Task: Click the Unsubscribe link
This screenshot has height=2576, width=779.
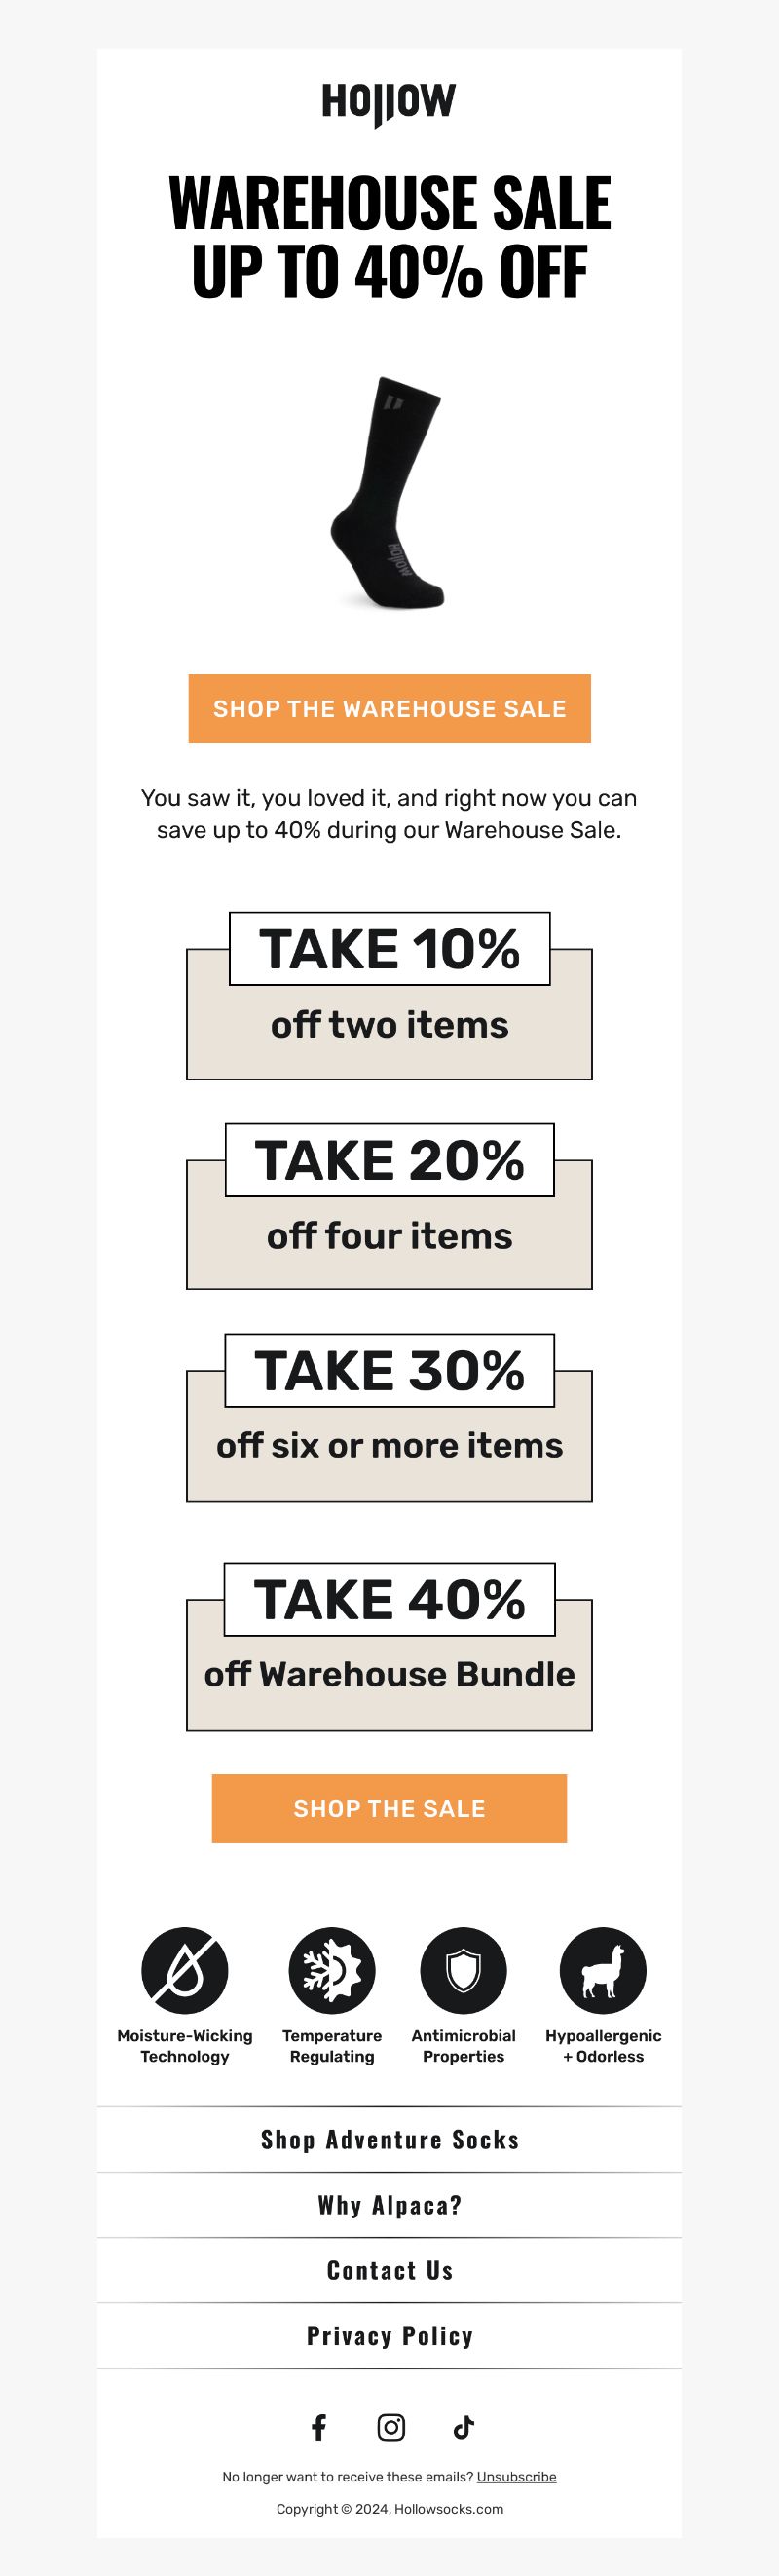Action: (516, 2477)
